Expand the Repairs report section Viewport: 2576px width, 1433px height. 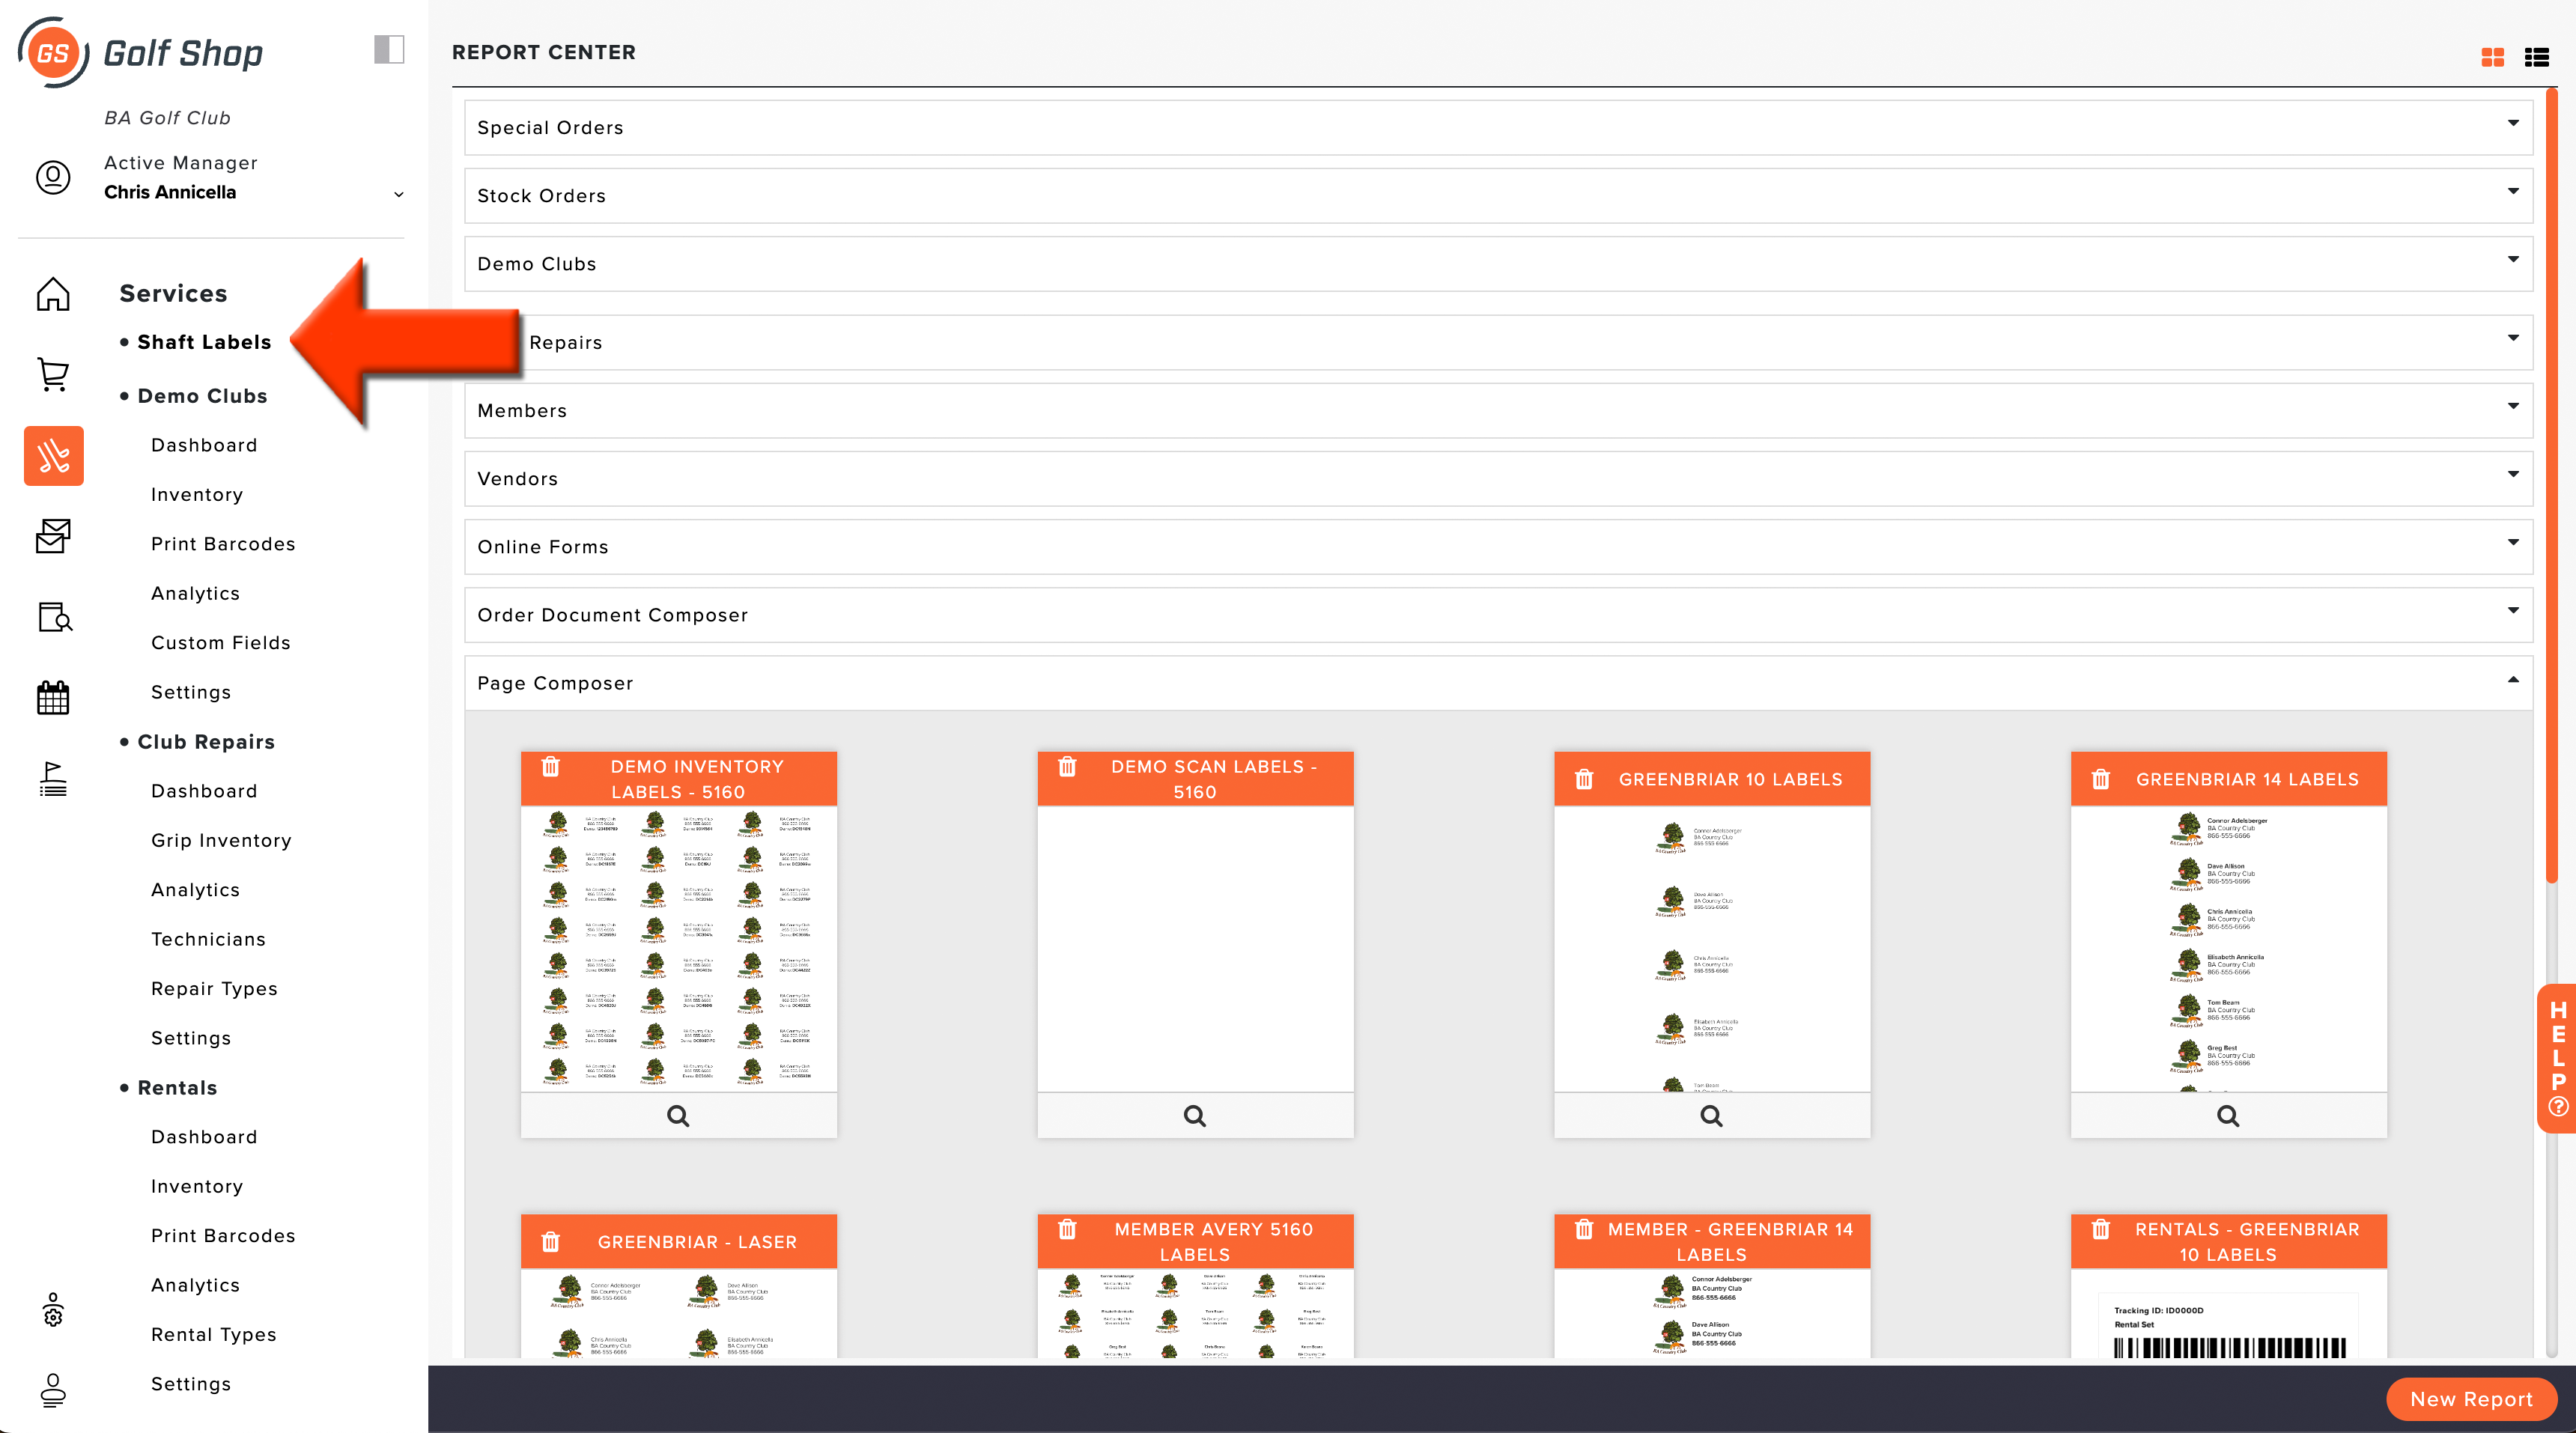click(x=1498, y=342)
